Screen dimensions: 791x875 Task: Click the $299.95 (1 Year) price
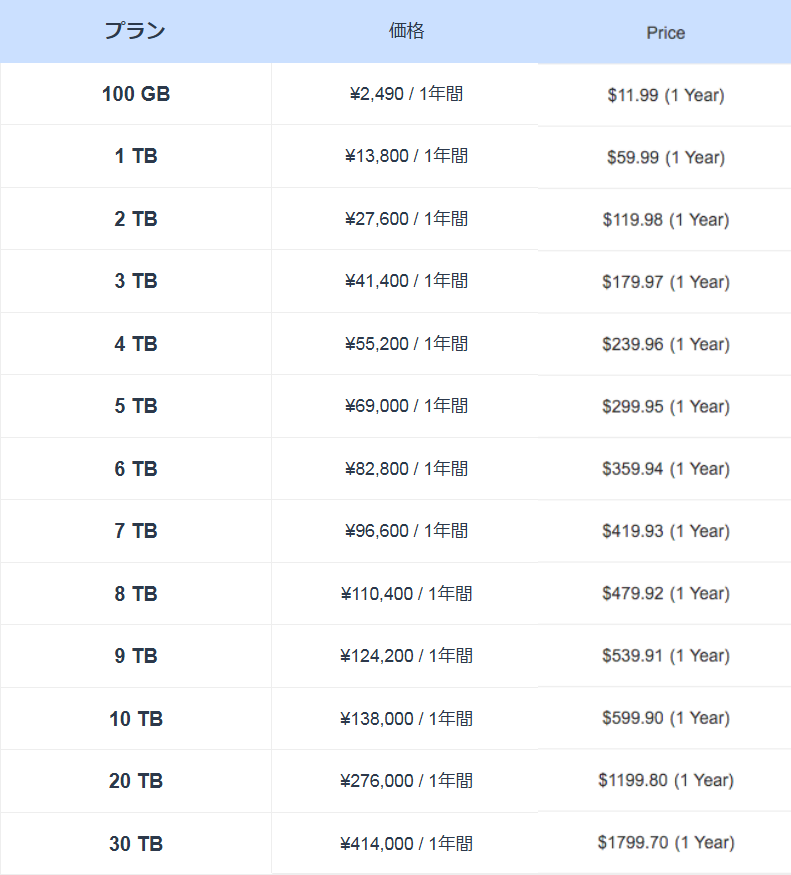[666, 407]
